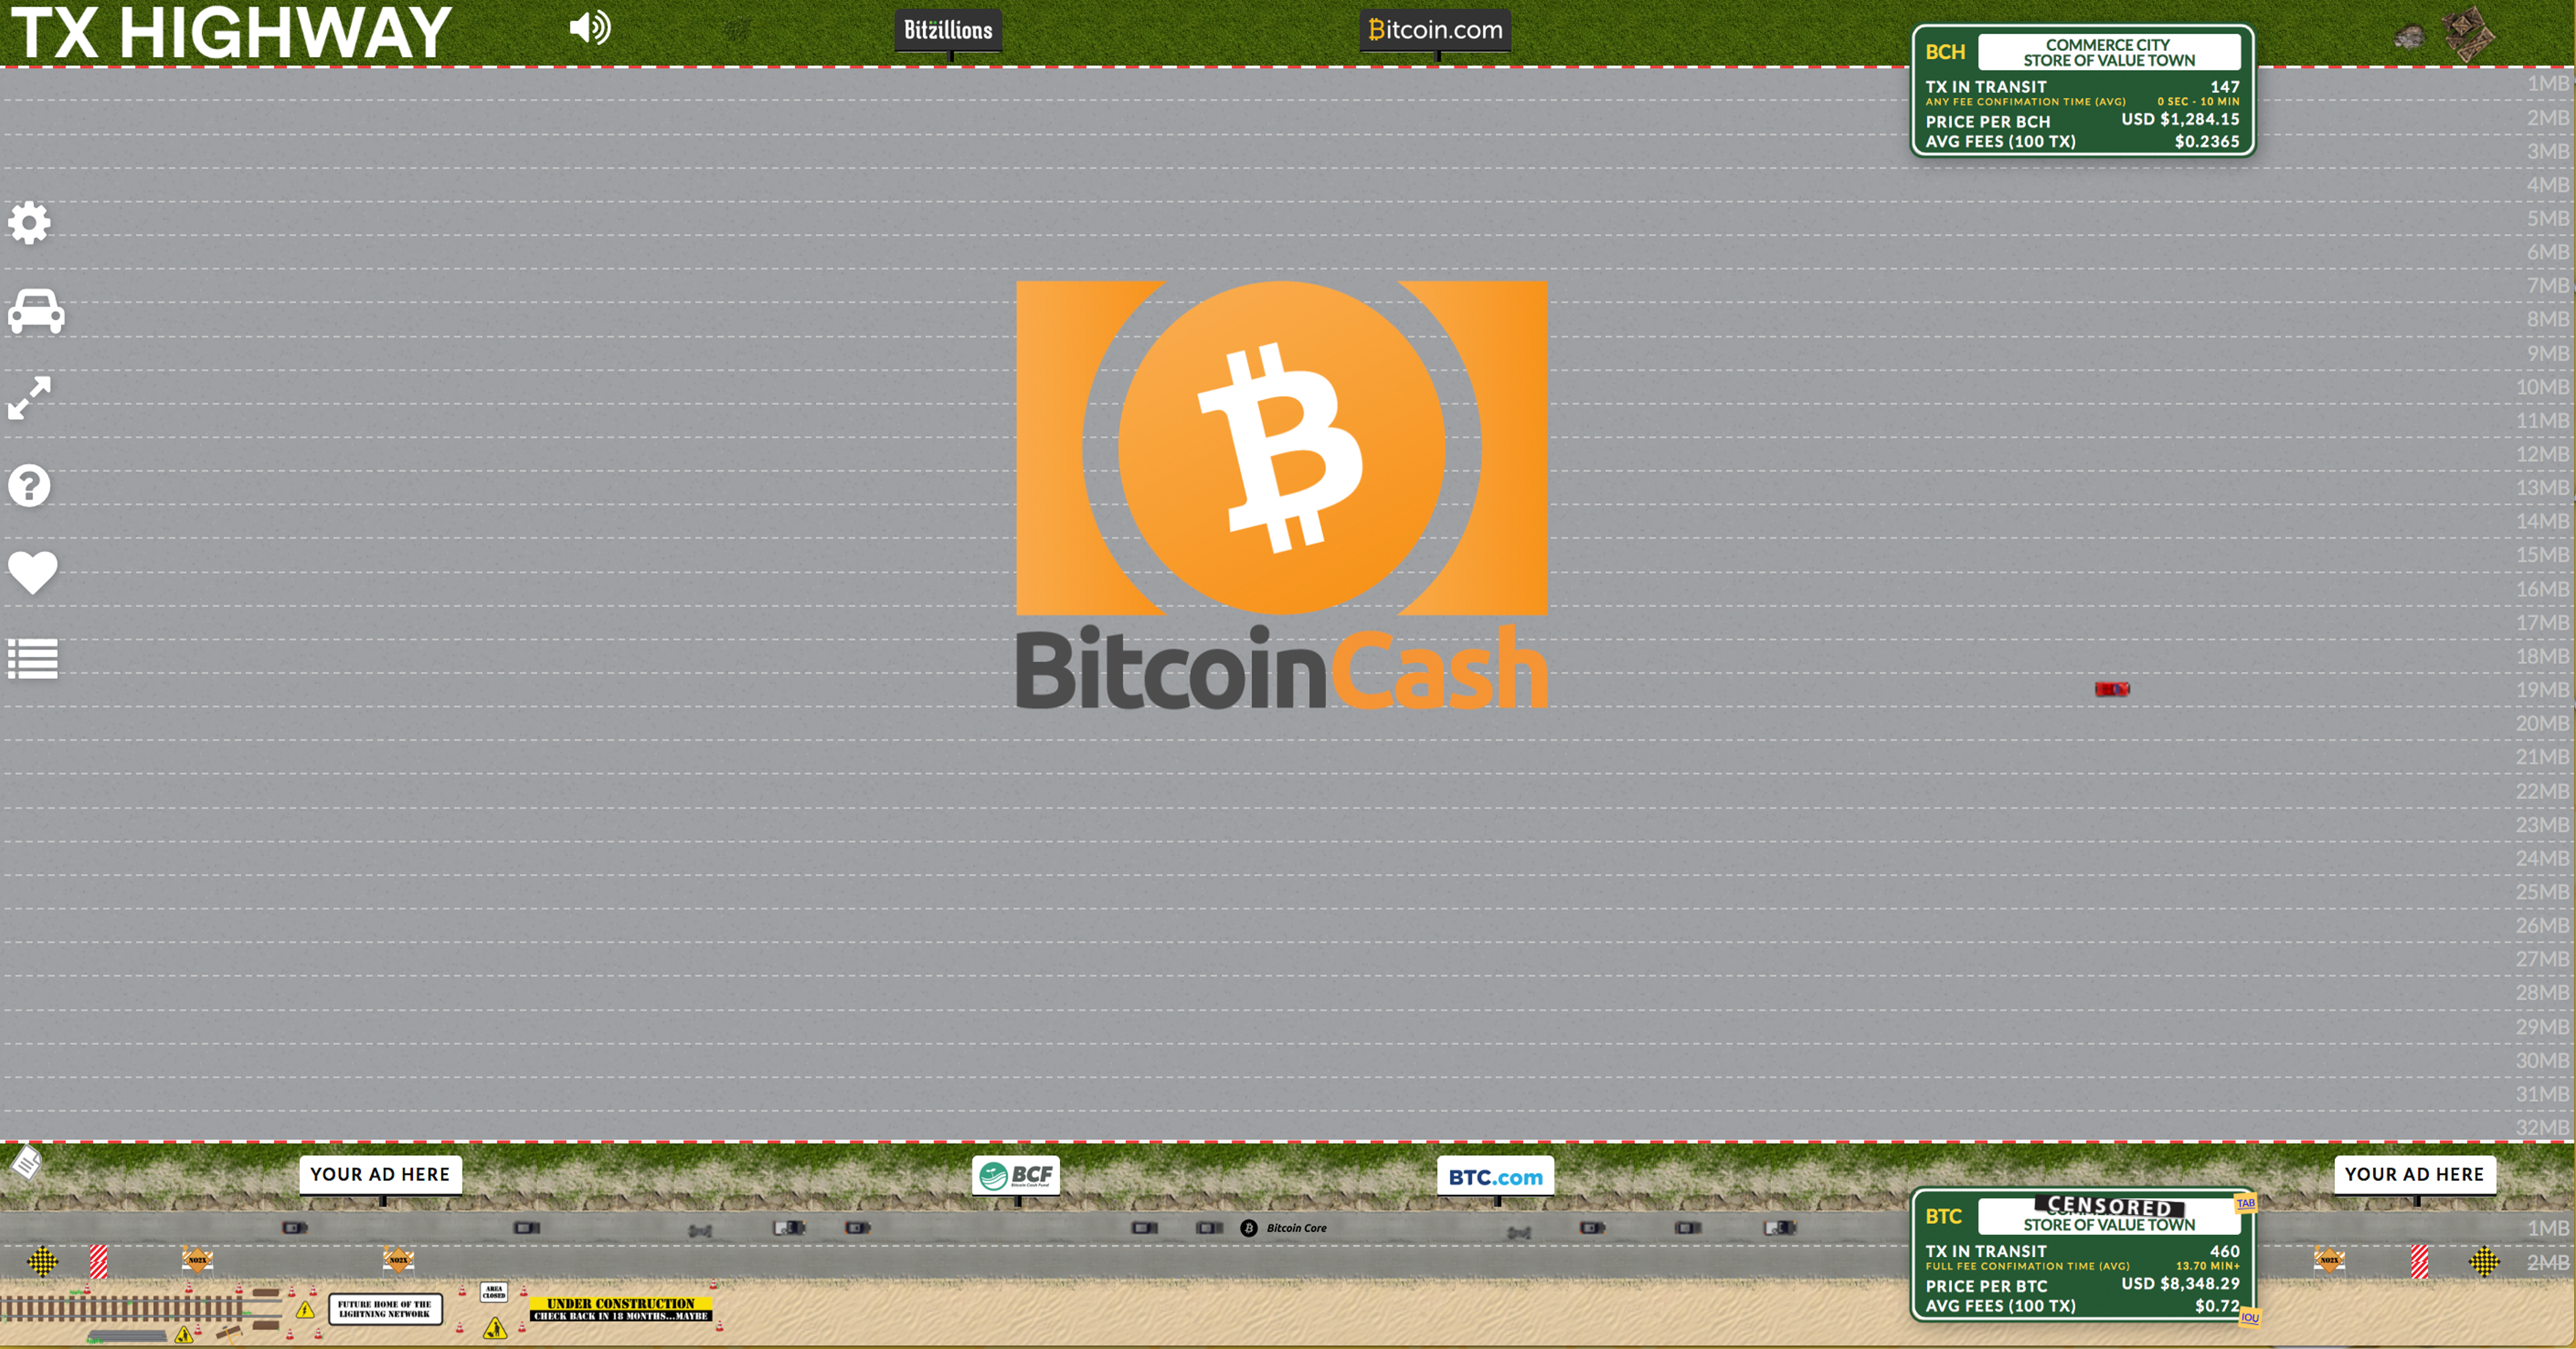Viewport: 2576px width, 1349px height.
Task: Click the BTC confirmation time 13.70 MIN+
Action: pyautogui.click(x=2208, y=1265)
